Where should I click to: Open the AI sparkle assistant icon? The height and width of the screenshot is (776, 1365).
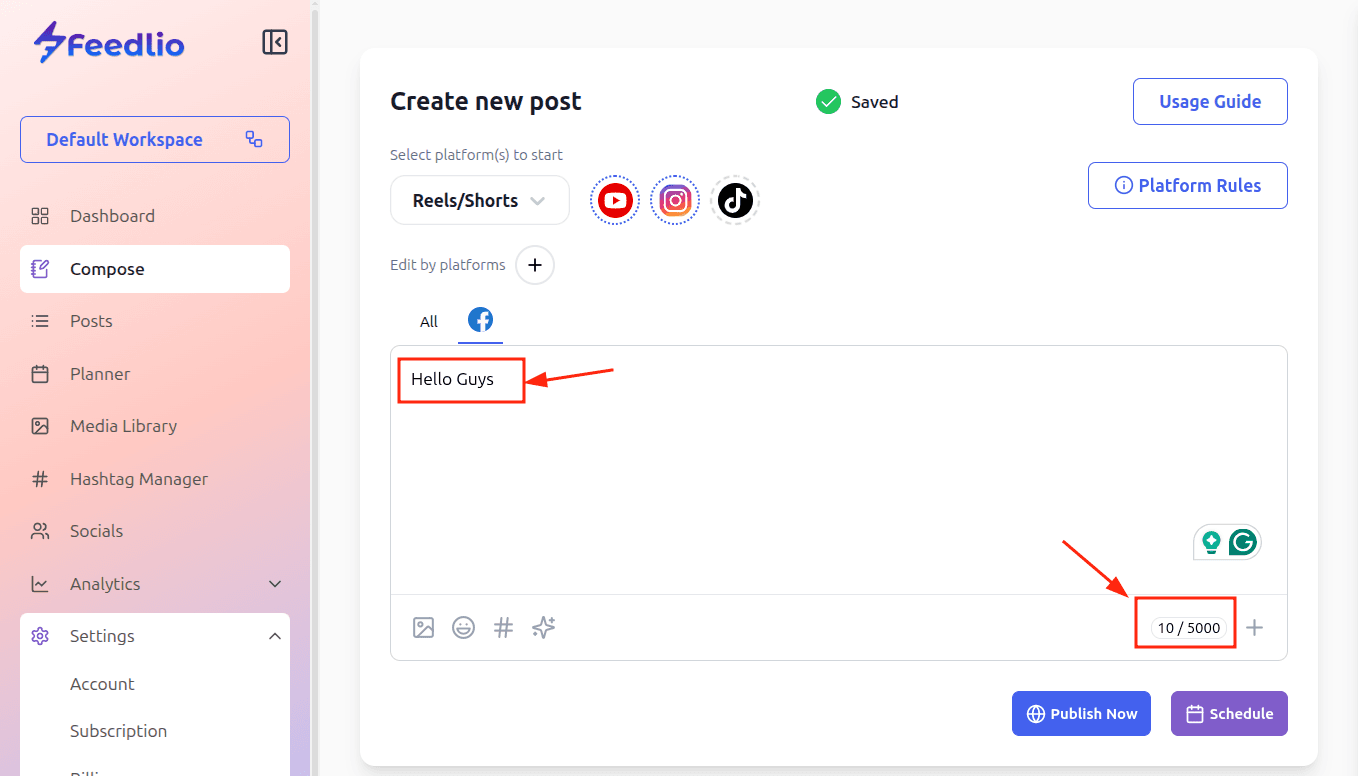pyautogui.click(x=543, y=628)
